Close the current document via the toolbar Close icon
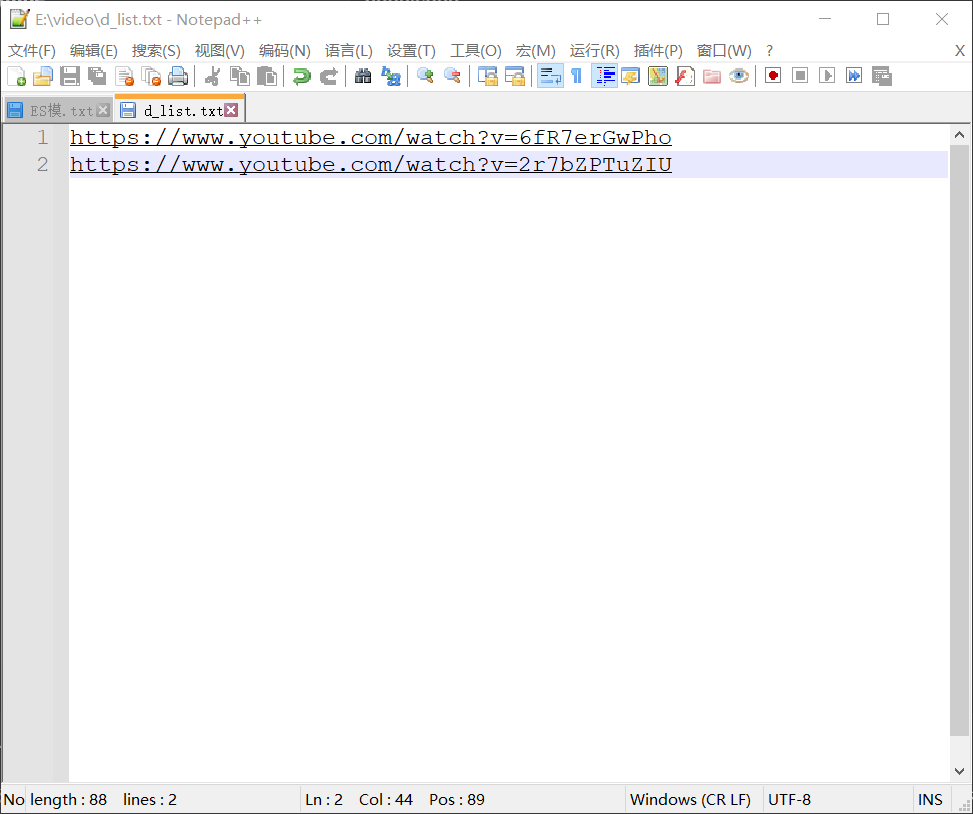 (x=124, y=76)
